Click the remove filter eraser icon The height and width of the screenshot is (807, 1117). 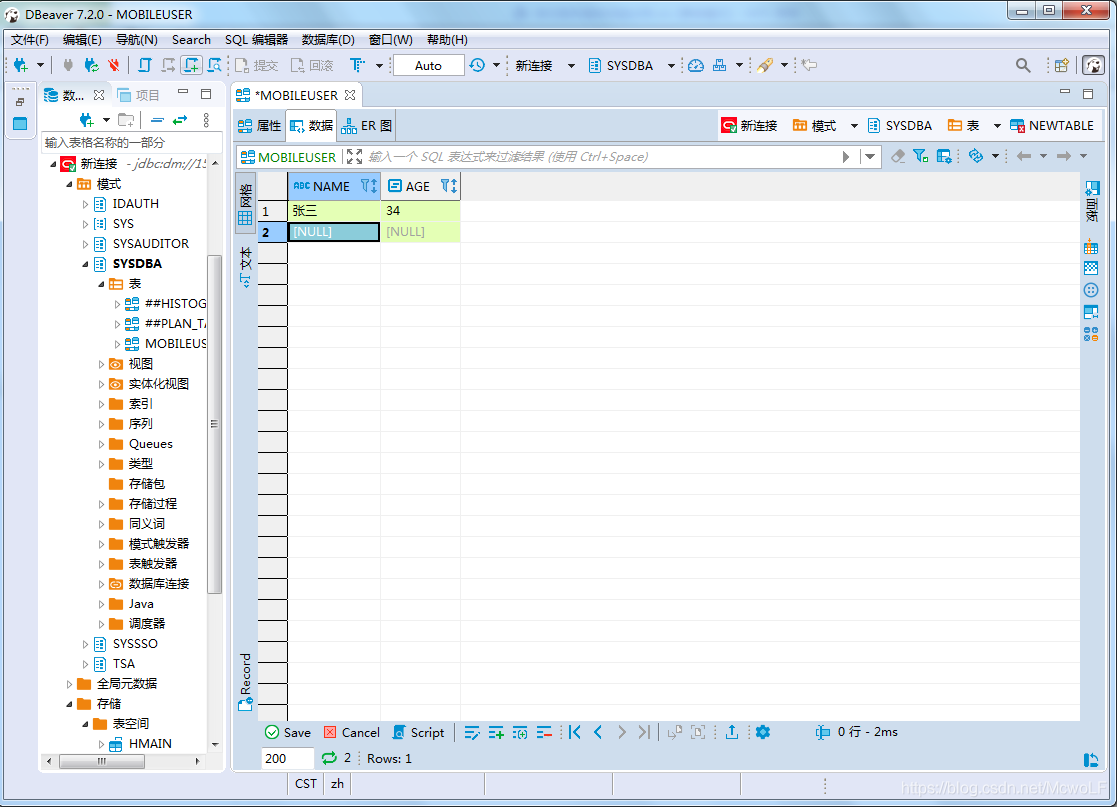(898, 156)
